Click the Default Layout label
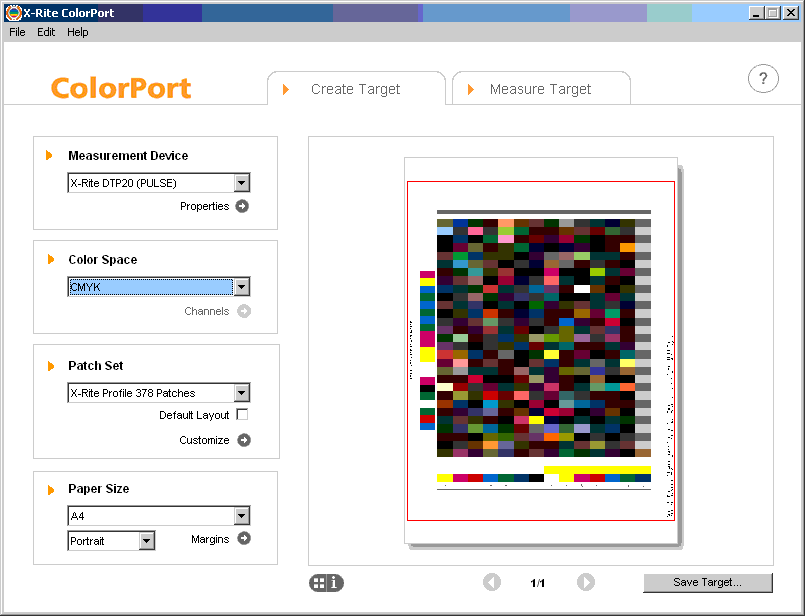805x616 pixels. click(x=194, y=415)
